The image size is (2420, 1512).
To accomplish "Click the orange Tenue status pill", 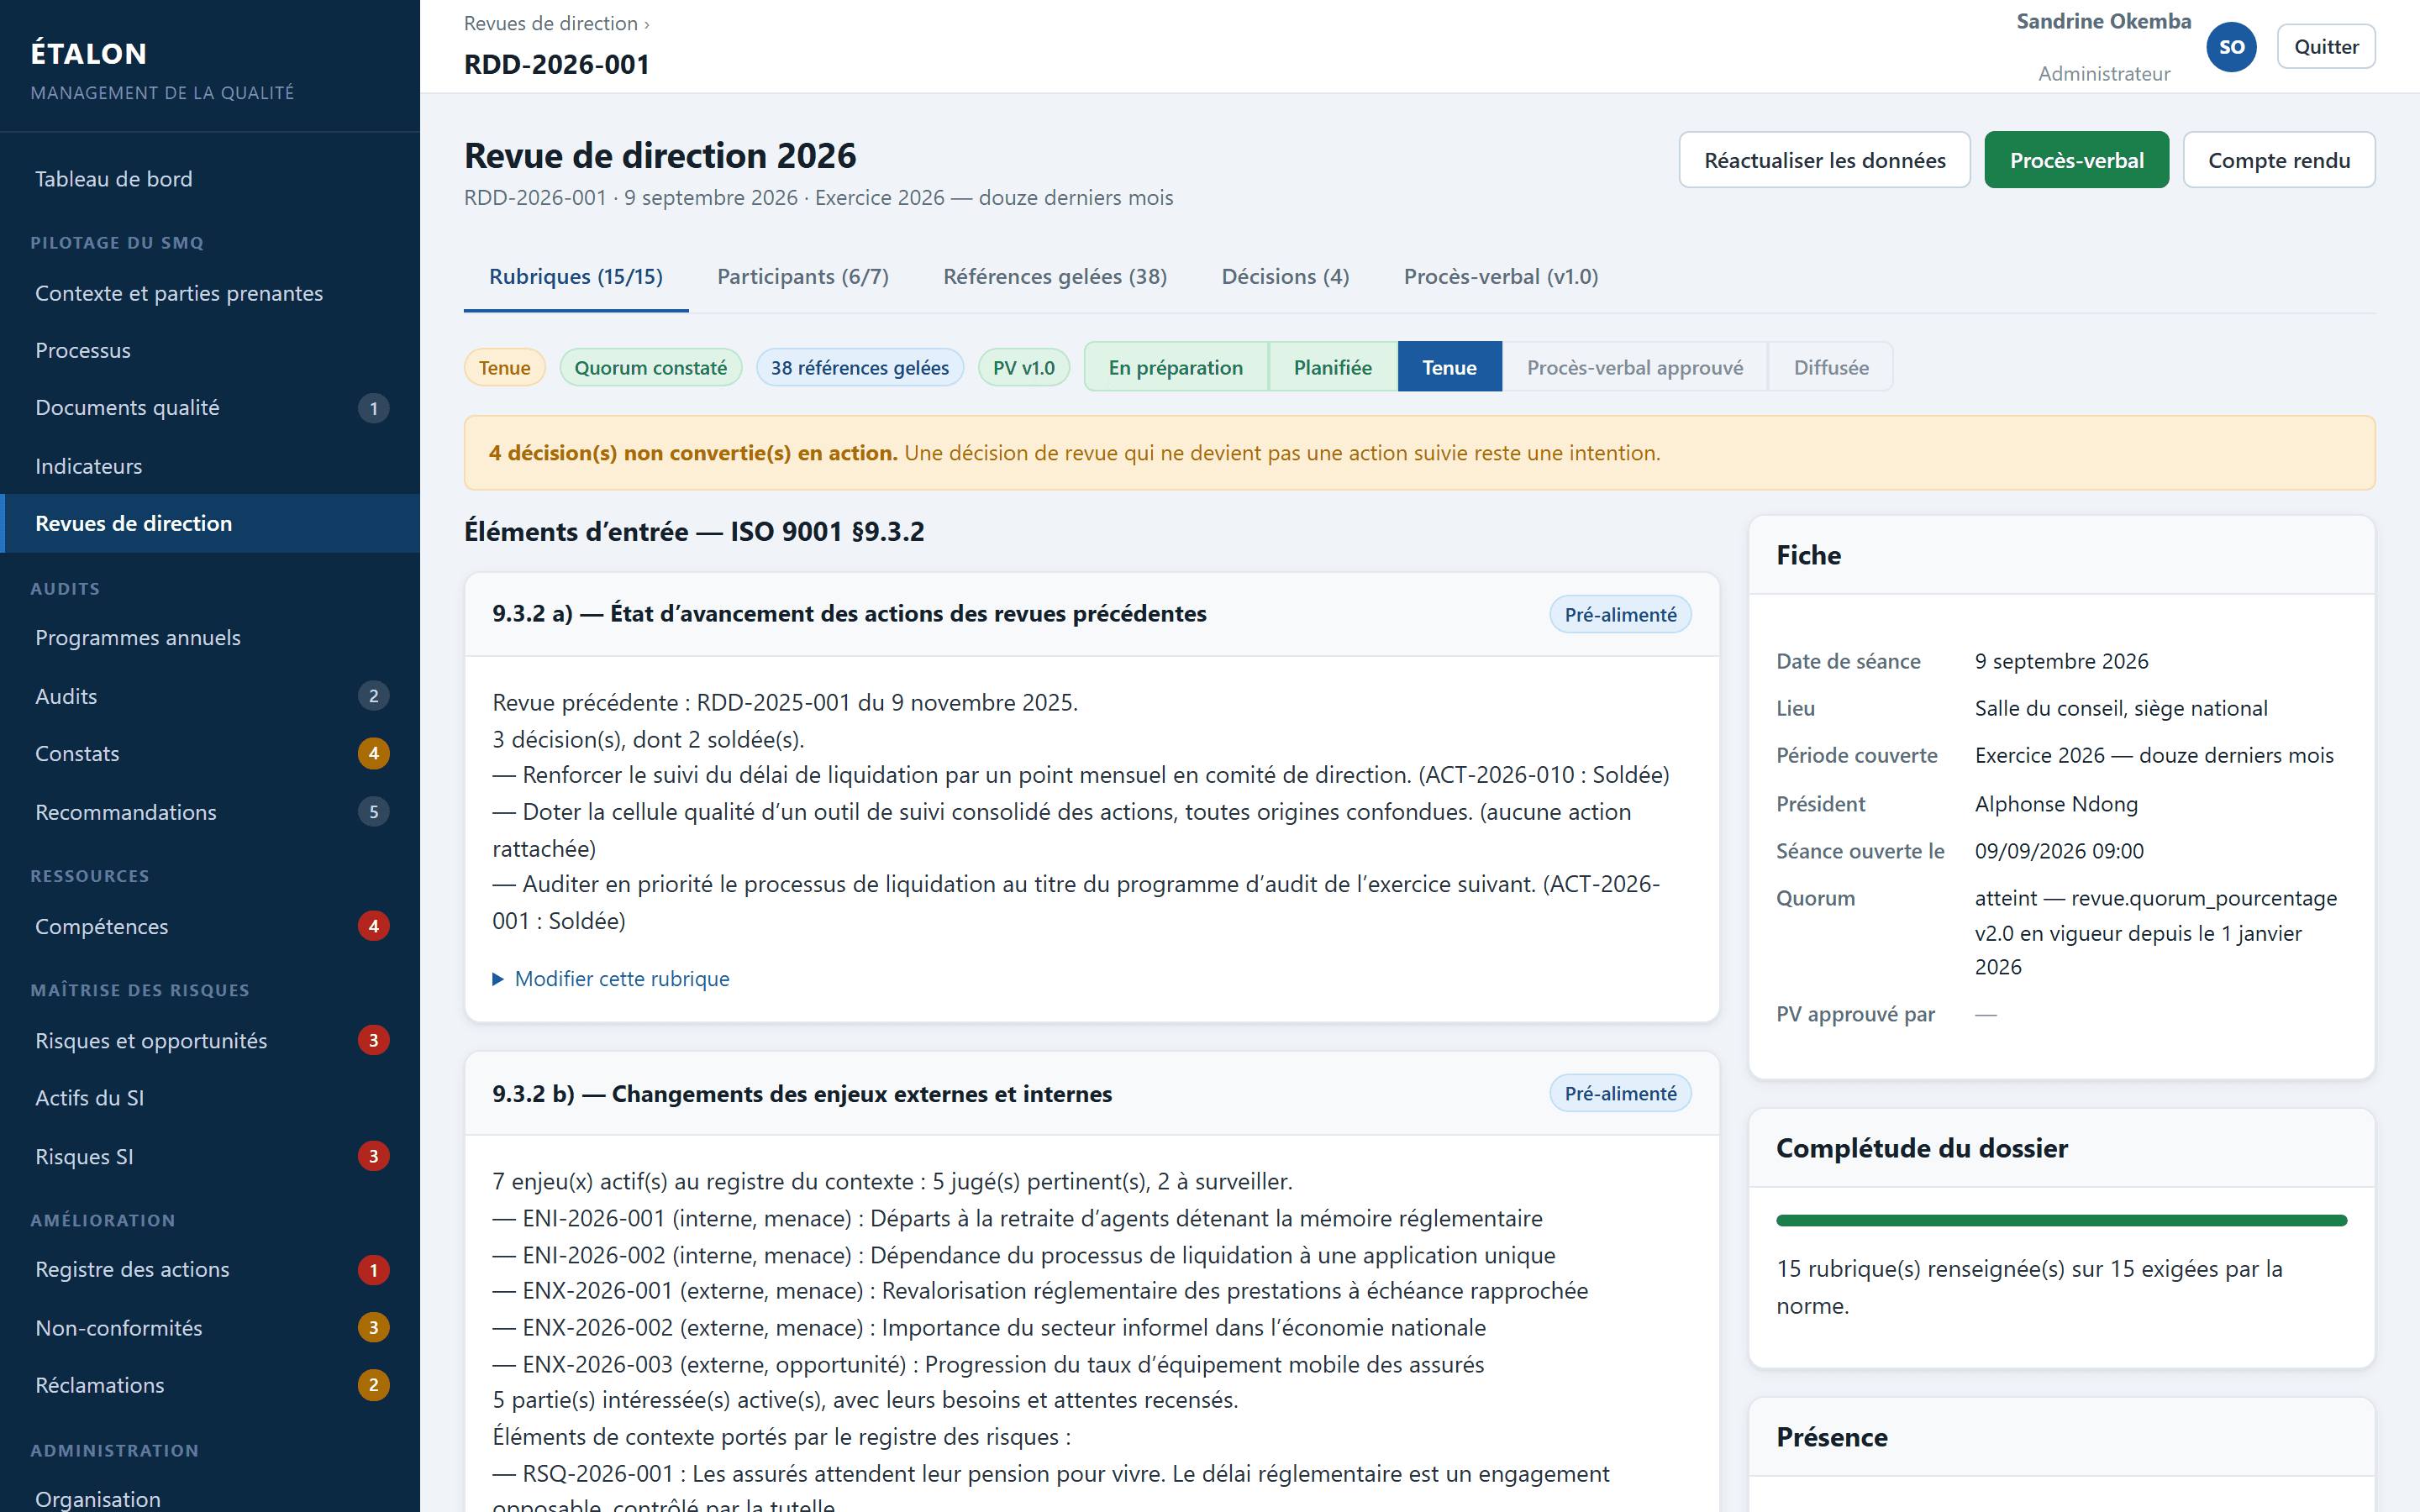I will click(504, 367).
